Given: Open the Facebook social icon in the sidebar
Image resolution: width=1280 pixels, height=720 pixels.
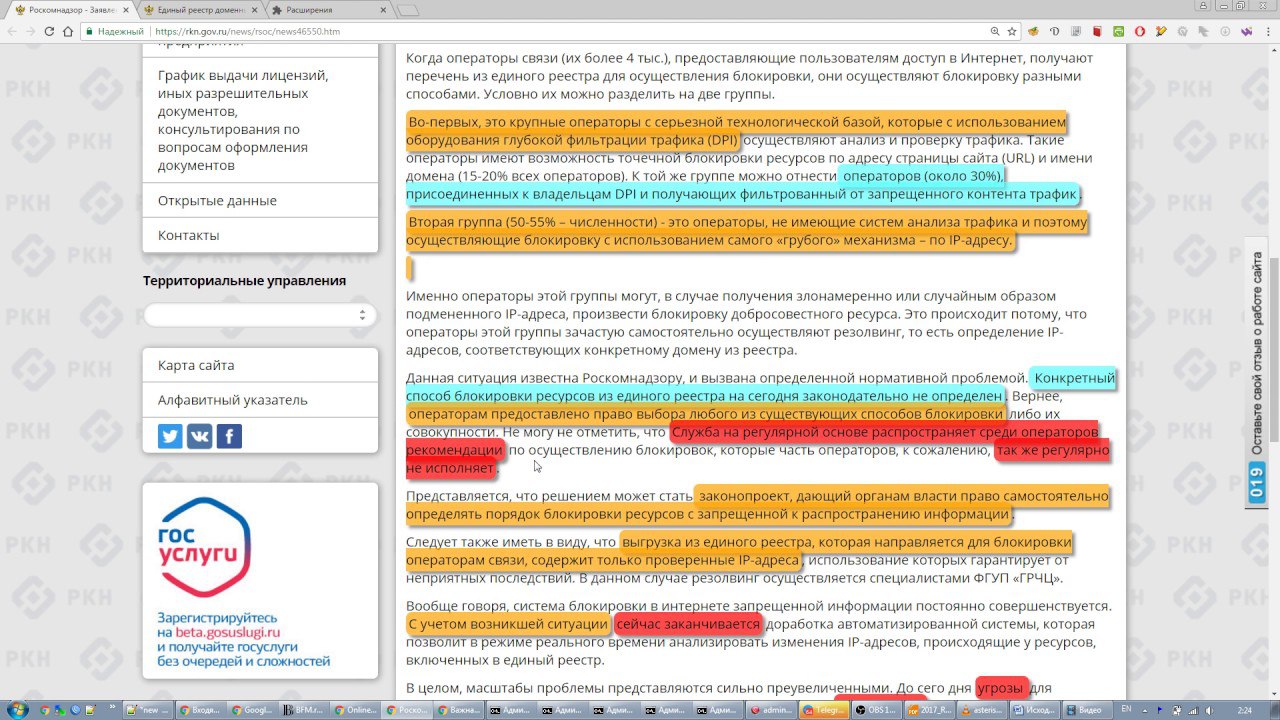Looking at the screenshot, I should click(x=229, y=436).
